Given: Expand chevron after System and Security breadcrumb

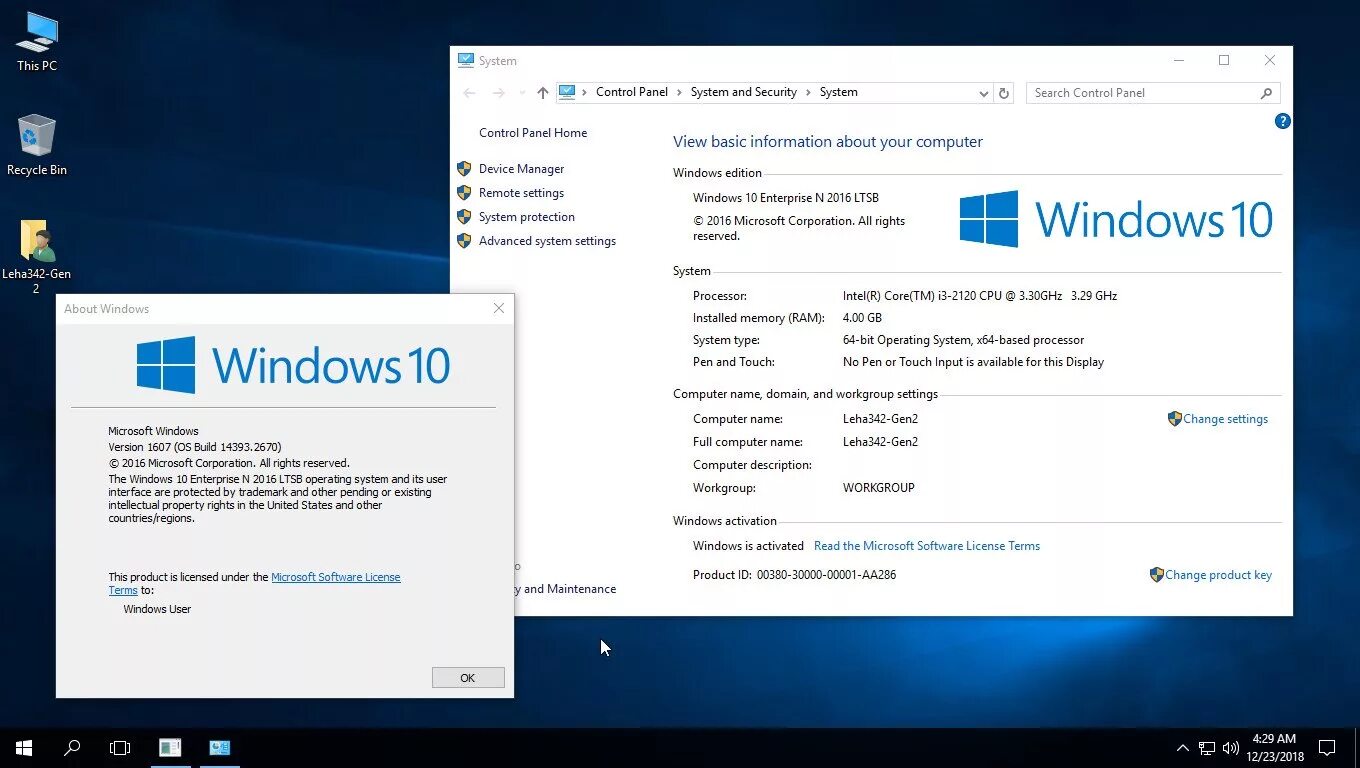Looking at the screenshot, I should point(808,92).
